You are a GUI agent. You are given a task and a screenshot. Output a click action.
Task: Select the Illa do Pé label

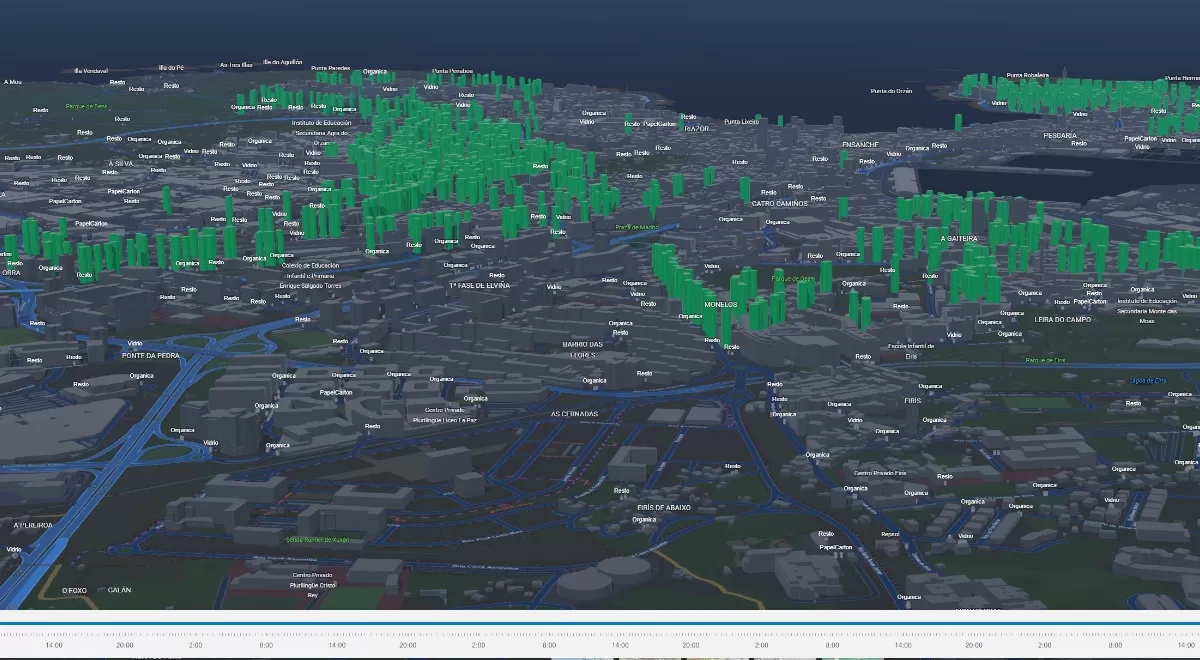coord(171,68)
